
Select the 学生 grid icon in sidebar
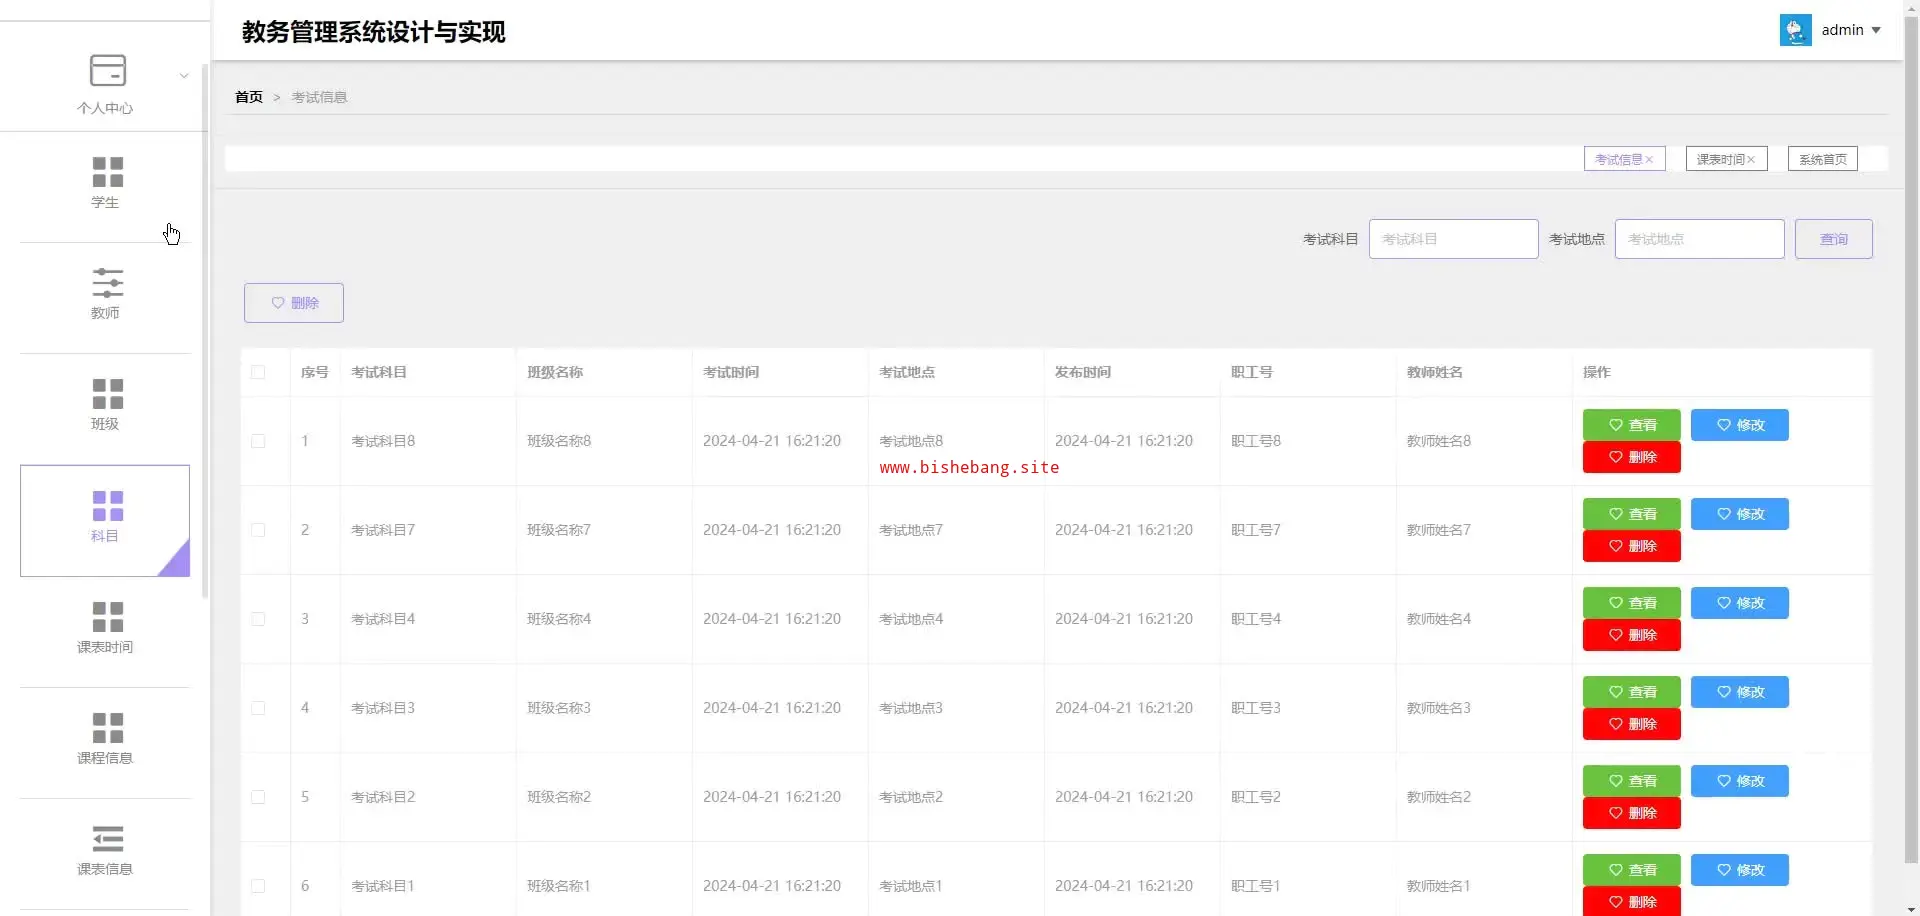[107, 172]
